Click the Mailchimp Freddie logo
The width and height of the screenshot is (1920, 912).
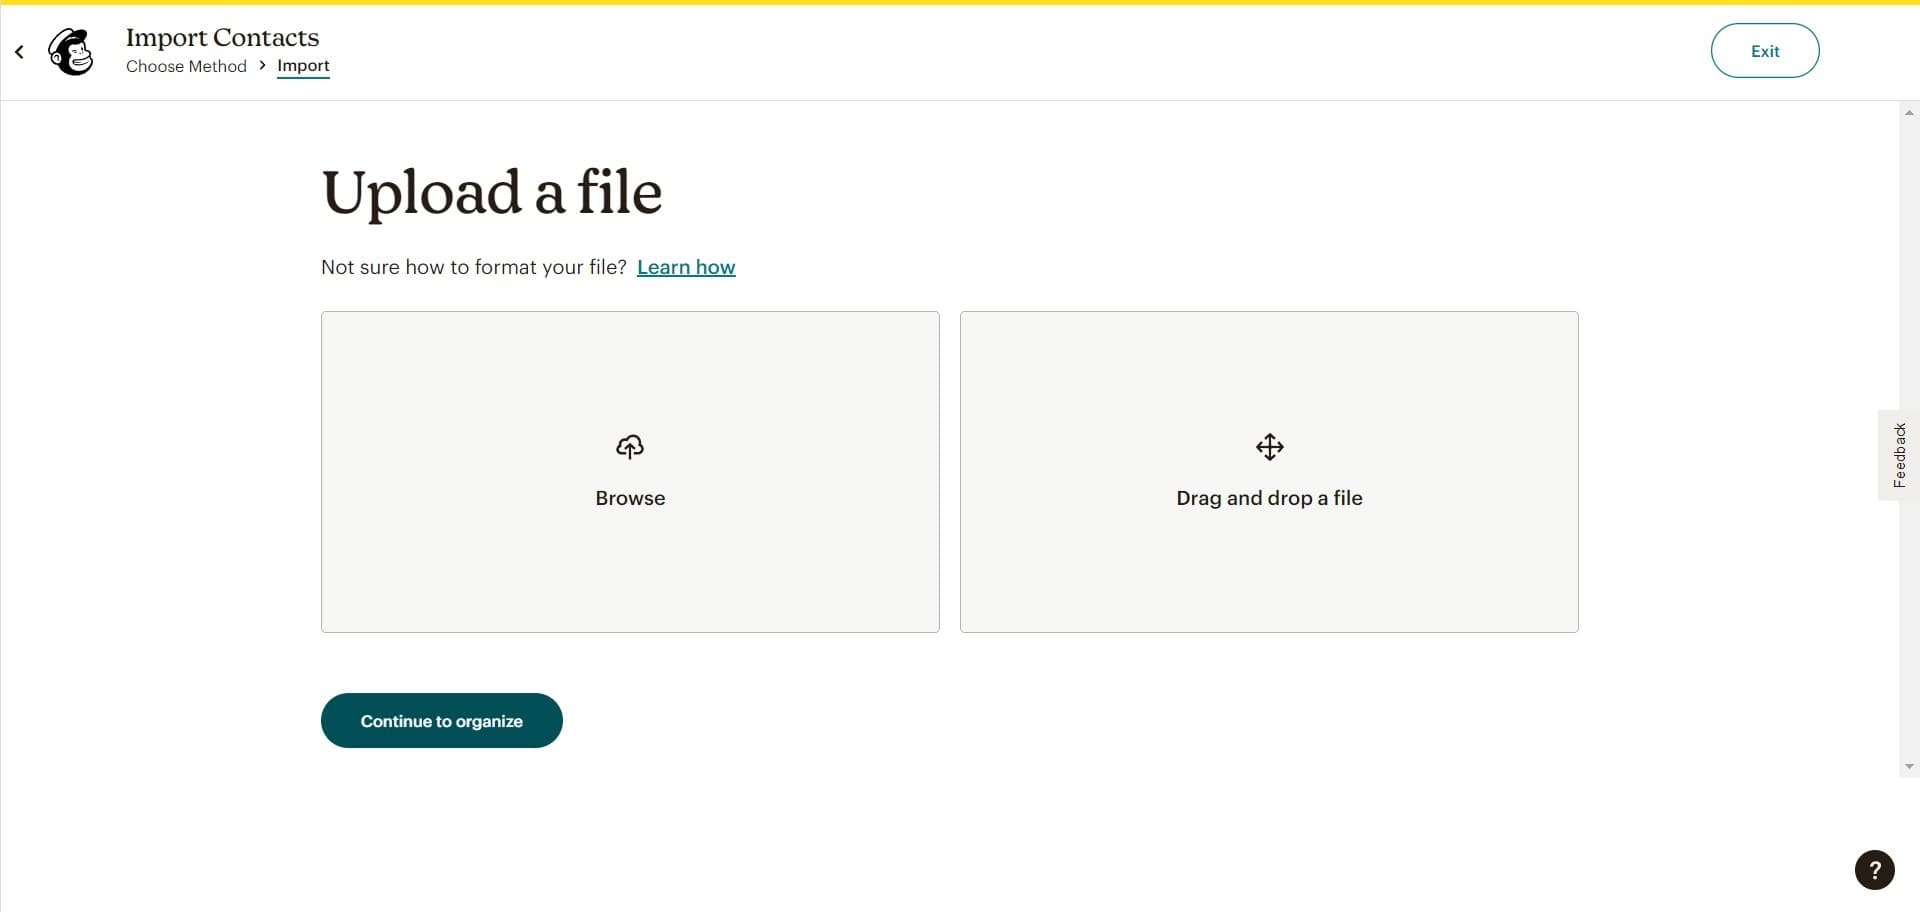(70, 51)
